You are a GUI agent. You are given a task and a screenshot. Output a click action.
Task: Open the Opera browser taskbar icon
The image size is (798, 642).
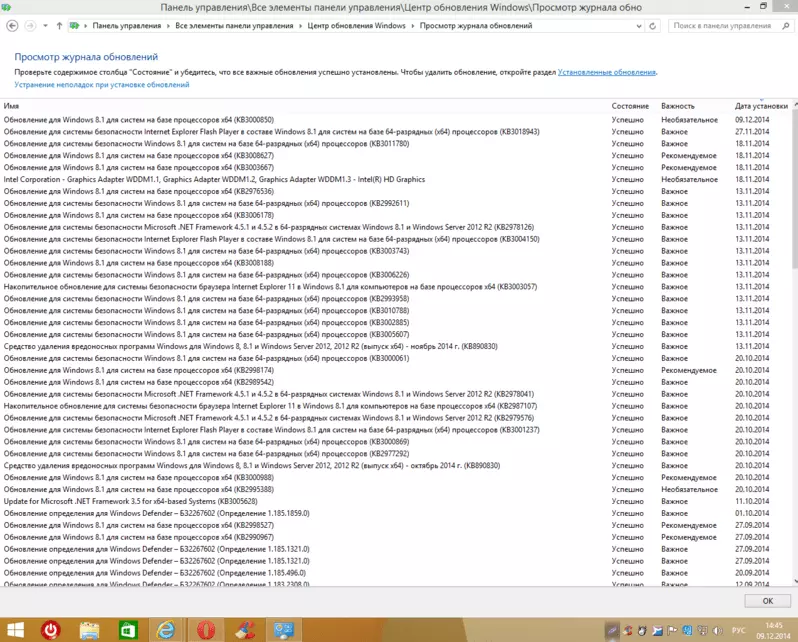point(207,630)
